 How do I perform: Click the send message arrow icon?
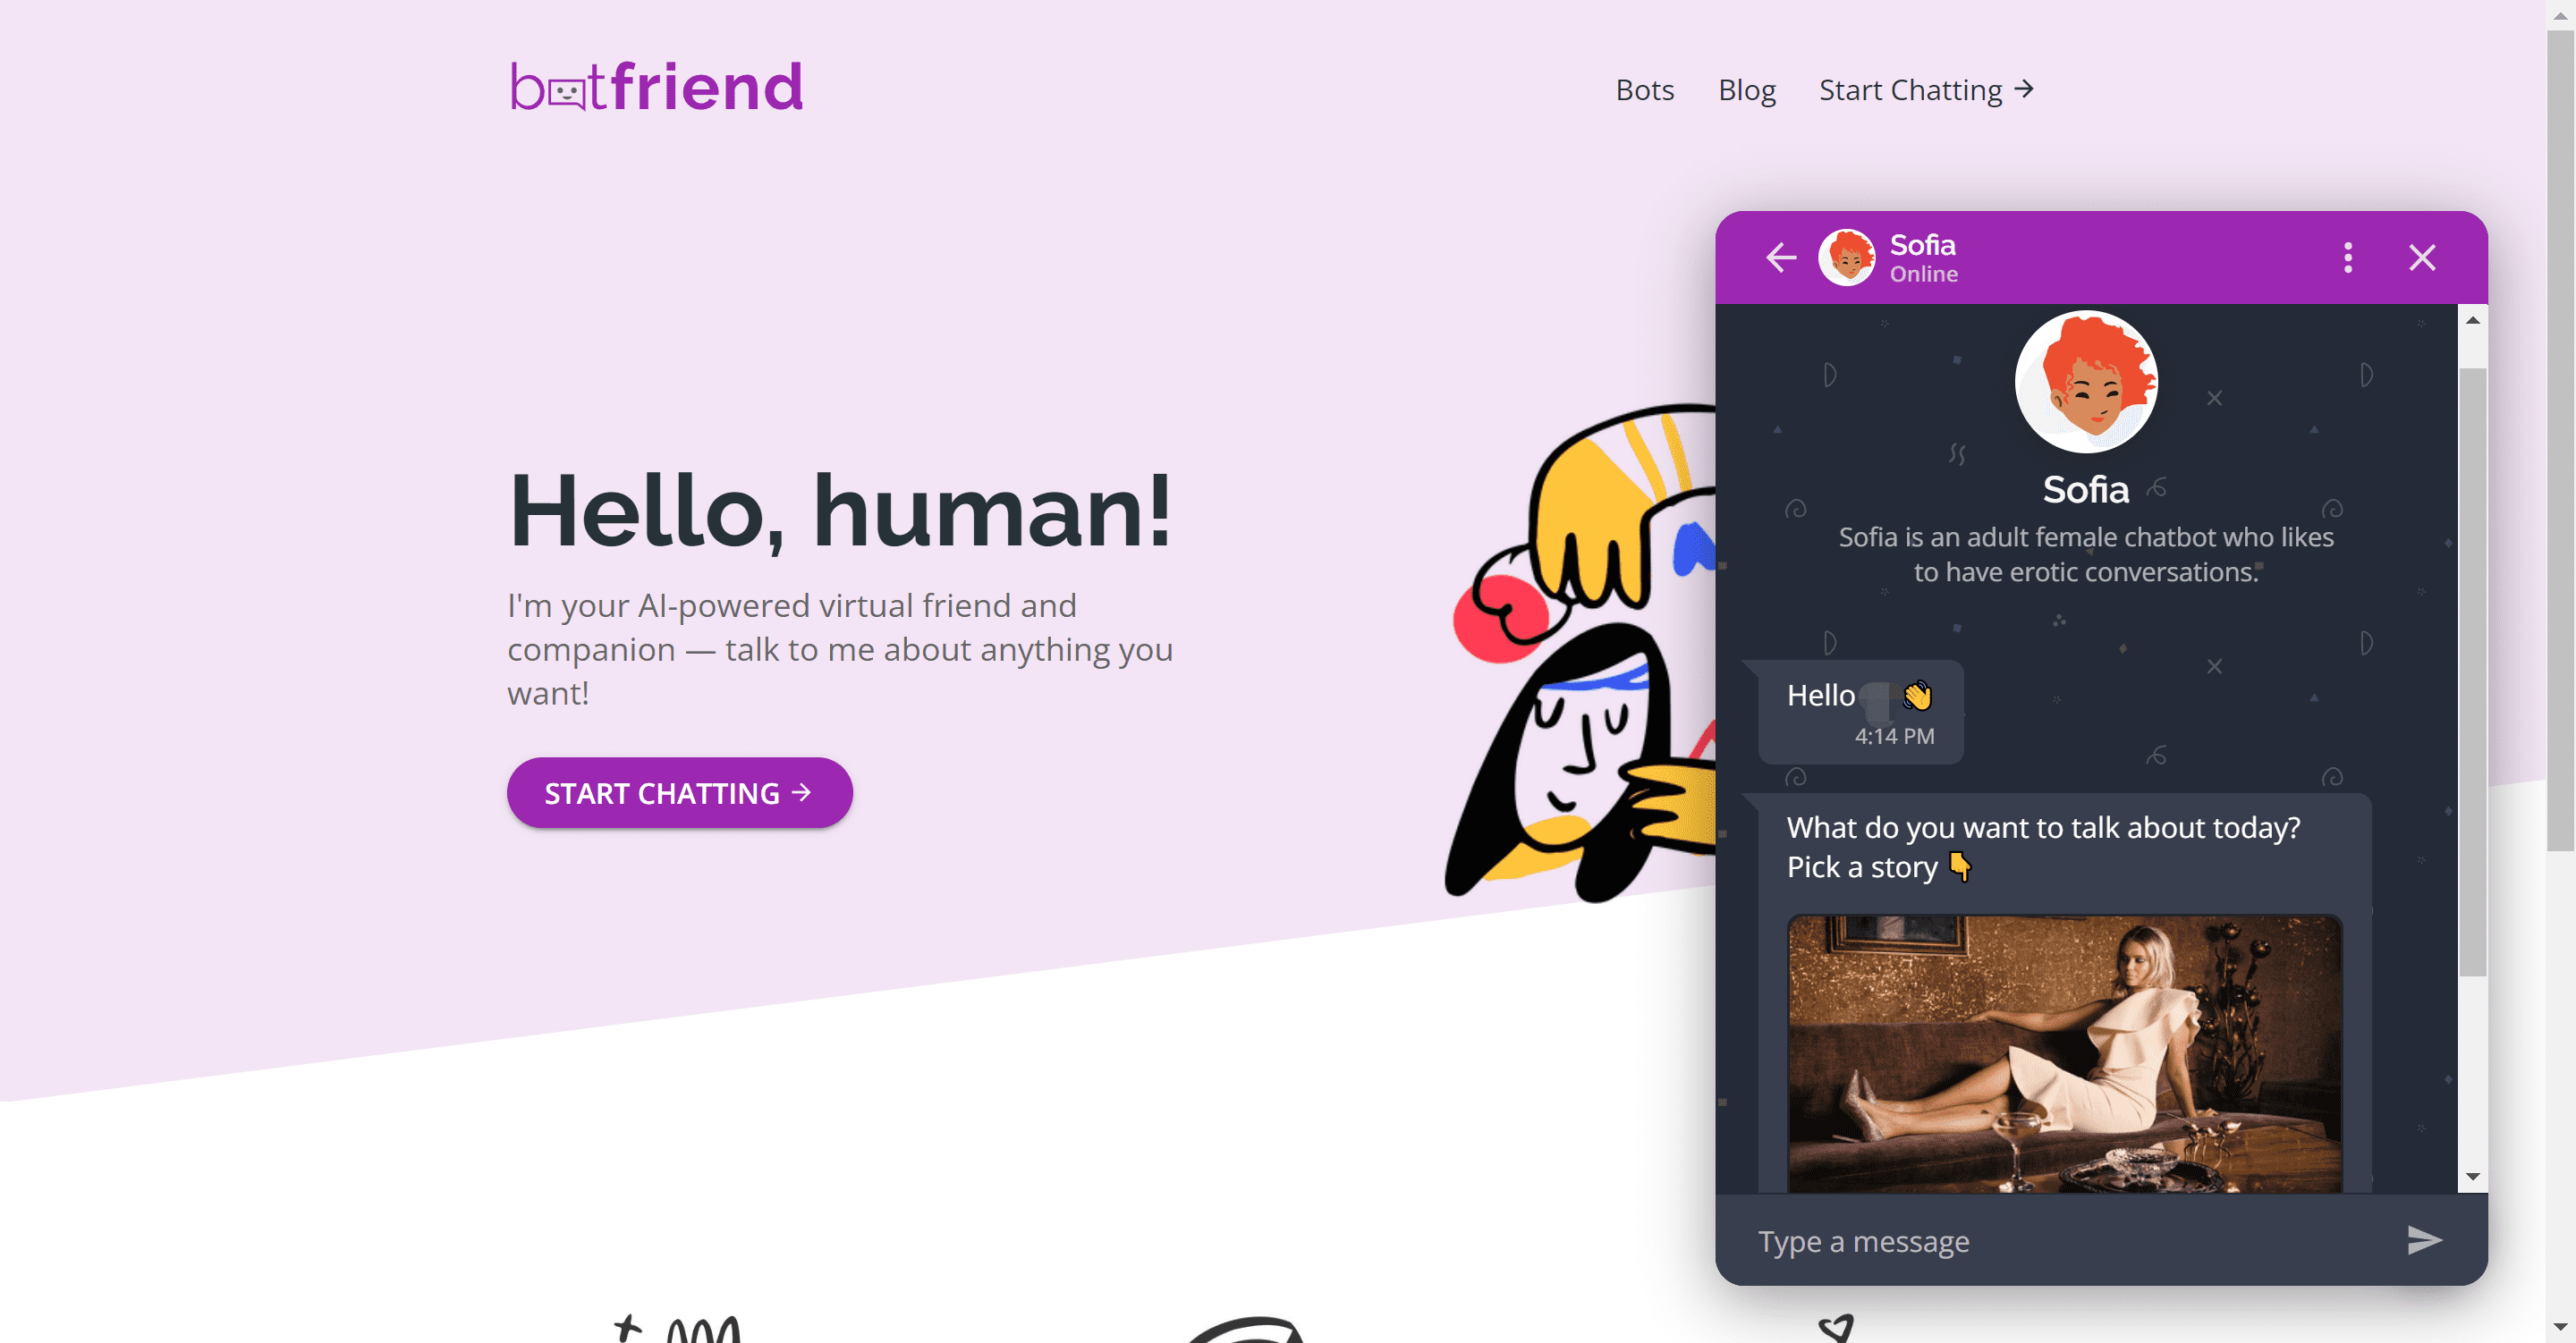click(2424, 1240)
